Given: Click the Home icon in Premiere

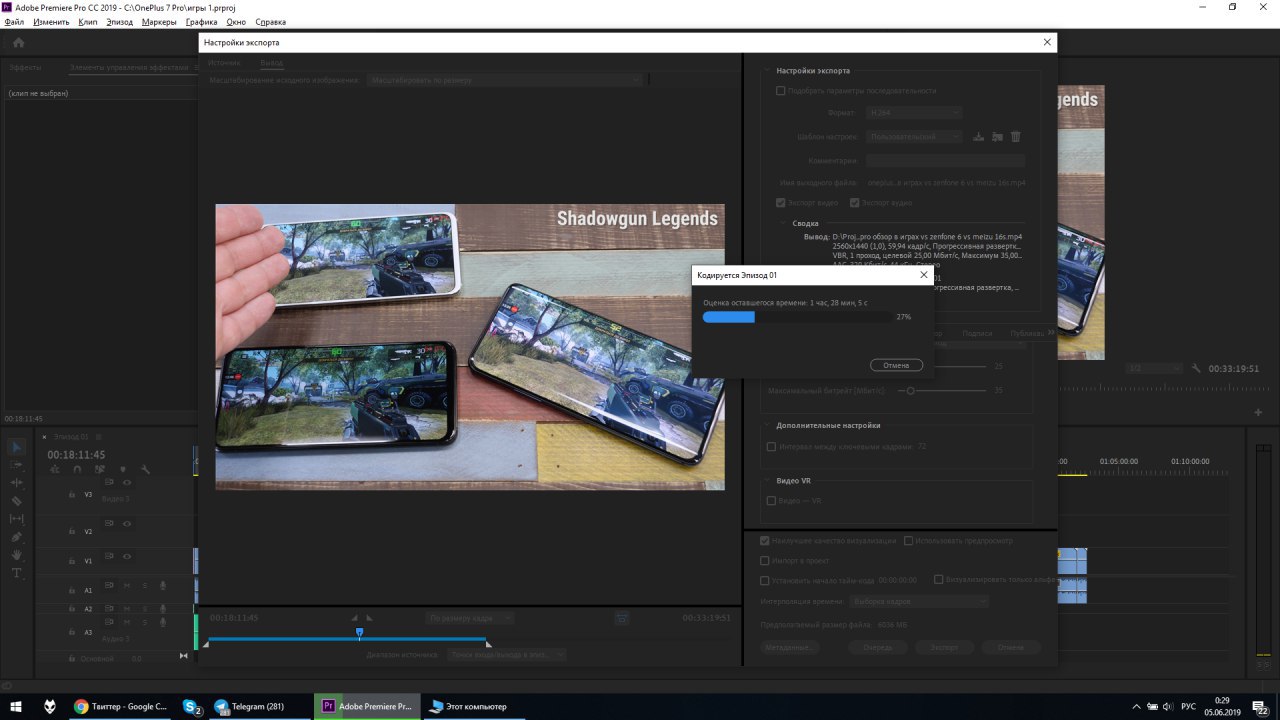Looking at the screenshot, I should coord(19,43).
